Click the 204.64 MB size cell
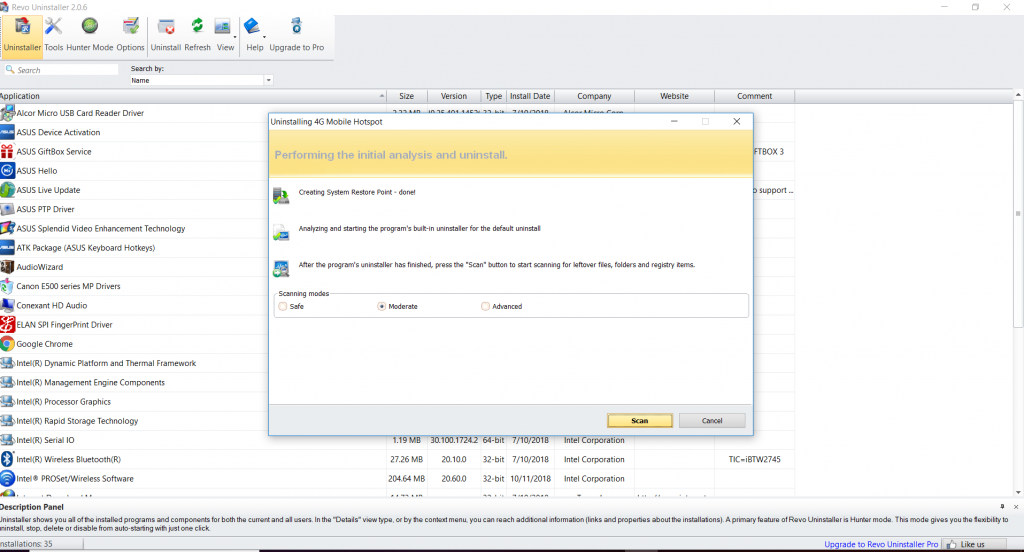The width and height of the screenshot is (1024, 552). (406, 479)
